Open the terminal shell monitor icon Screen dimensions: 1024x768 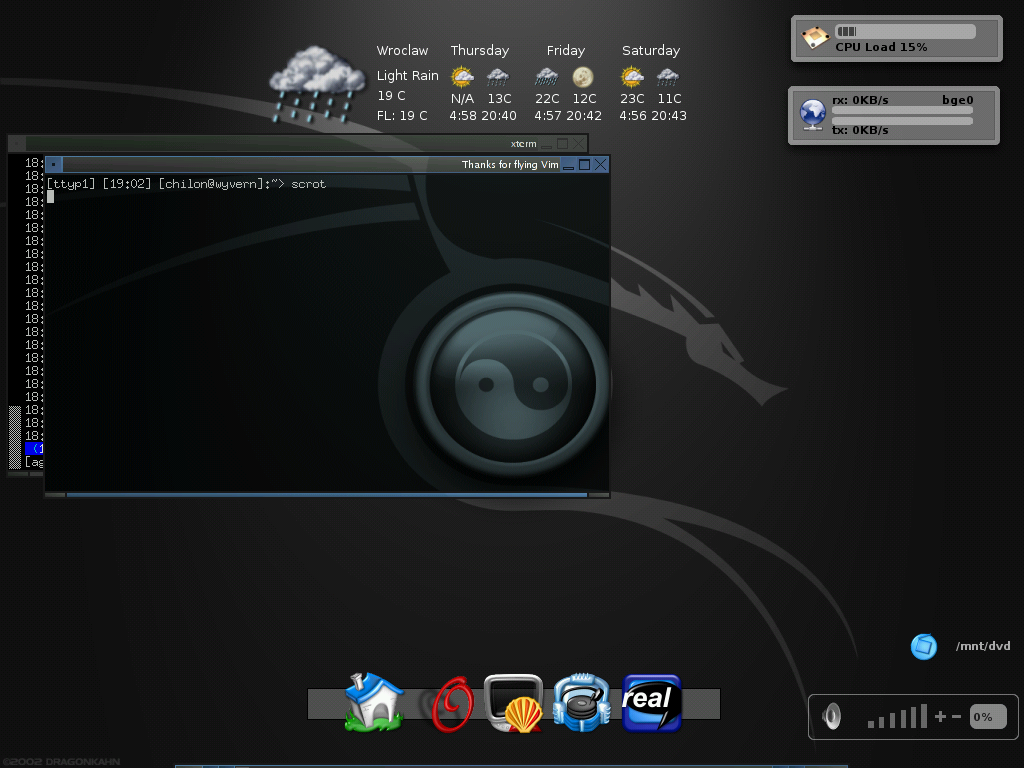513,703
